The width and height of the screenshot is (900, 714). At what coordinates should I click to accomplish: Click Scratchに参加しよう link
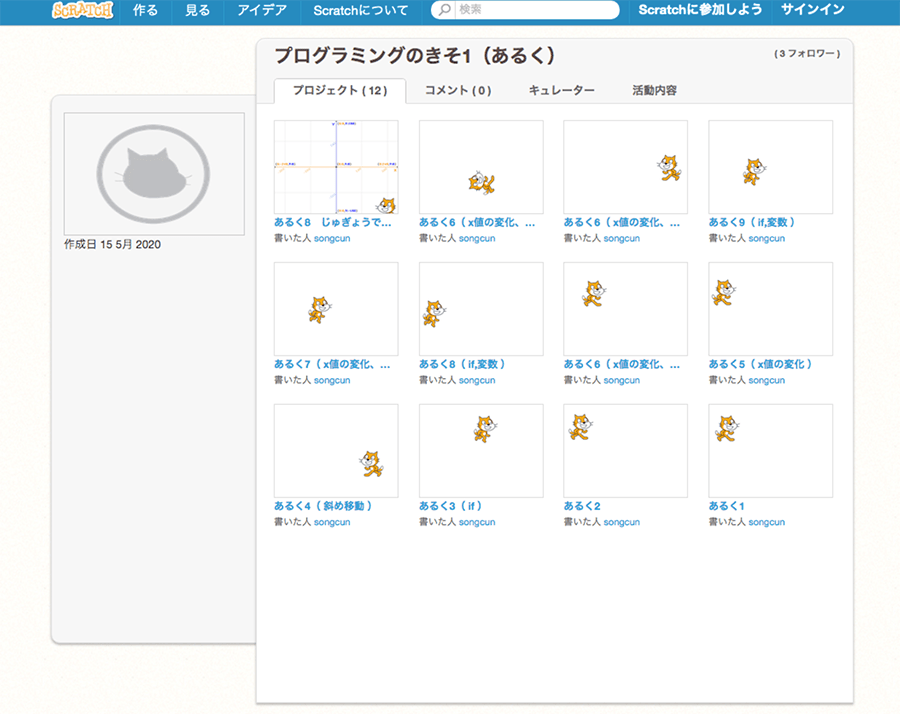(700, 10)
